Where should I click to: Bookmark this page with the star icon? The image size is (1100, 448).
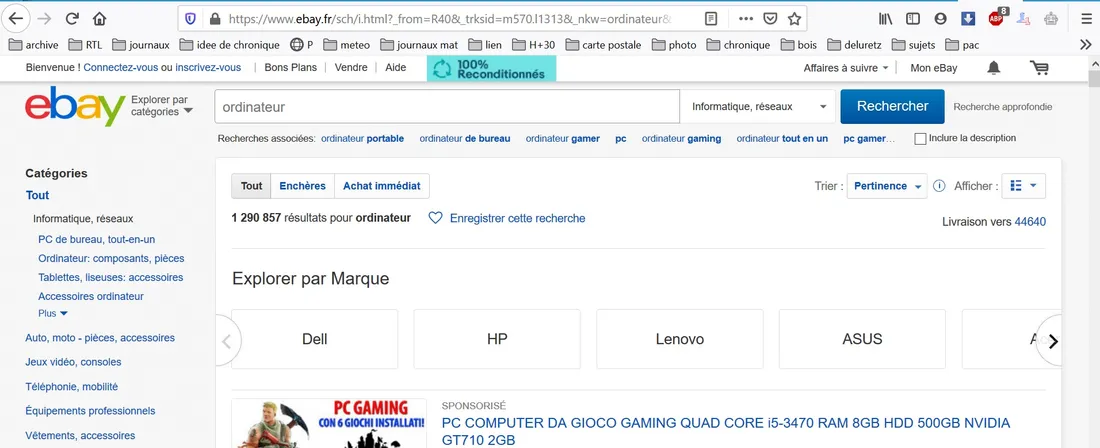coord(794,18)
